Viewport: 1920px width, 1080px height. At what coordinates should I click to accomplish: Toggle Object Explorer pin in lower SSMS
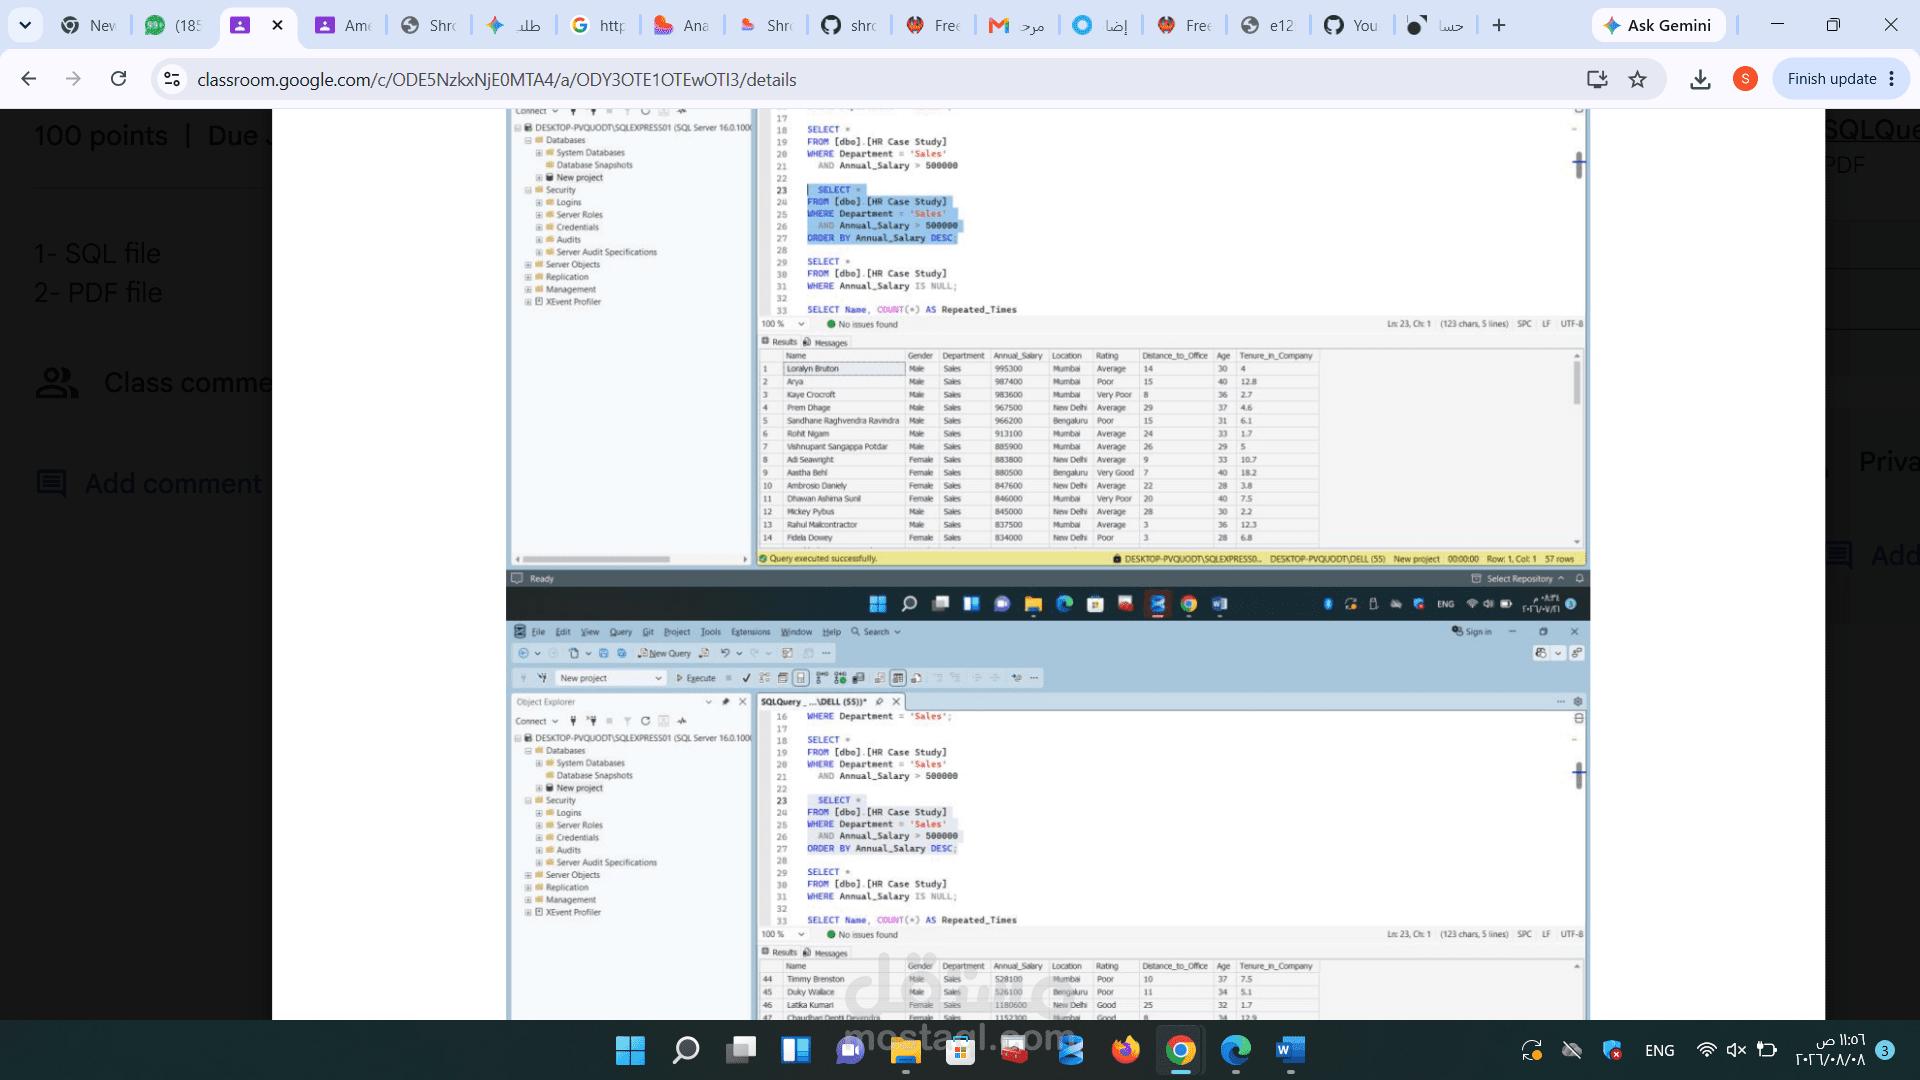tap(726, 702)
